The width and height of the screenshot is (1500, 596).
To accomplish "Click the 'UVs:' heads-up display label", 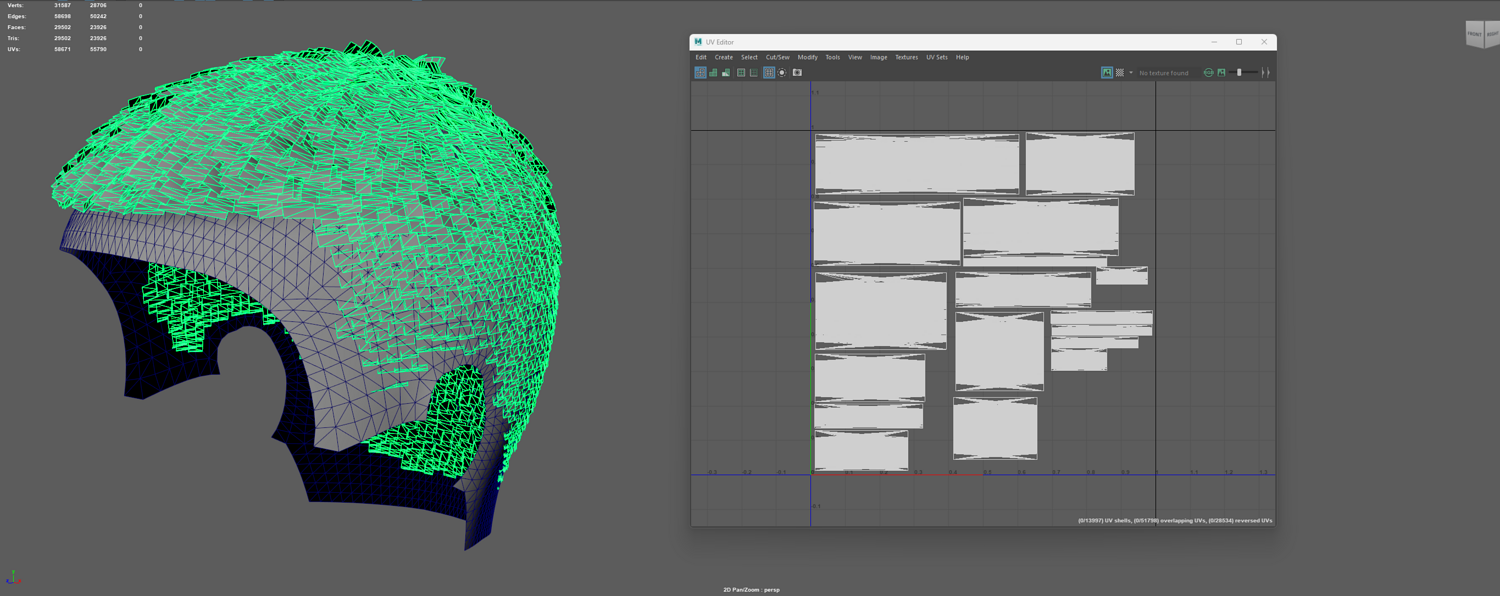I will [14, 49].
